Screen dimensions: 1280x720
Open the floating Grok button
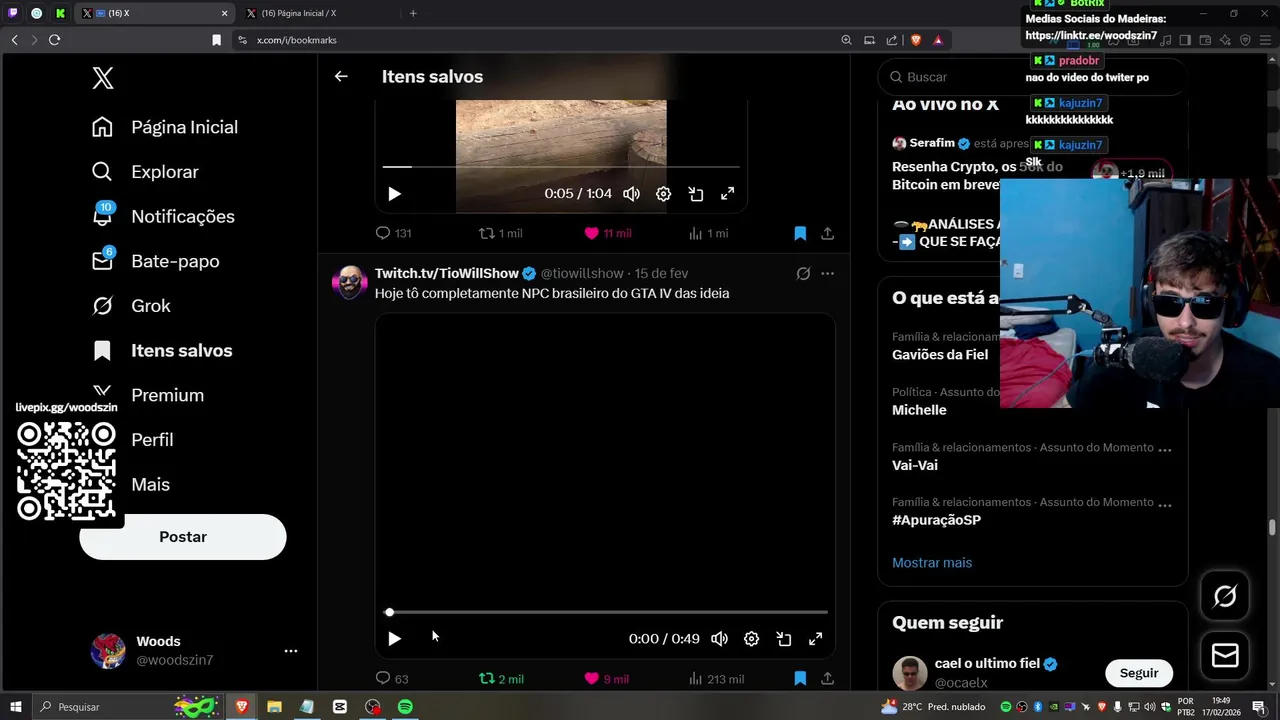click(x=1225, y=597)
